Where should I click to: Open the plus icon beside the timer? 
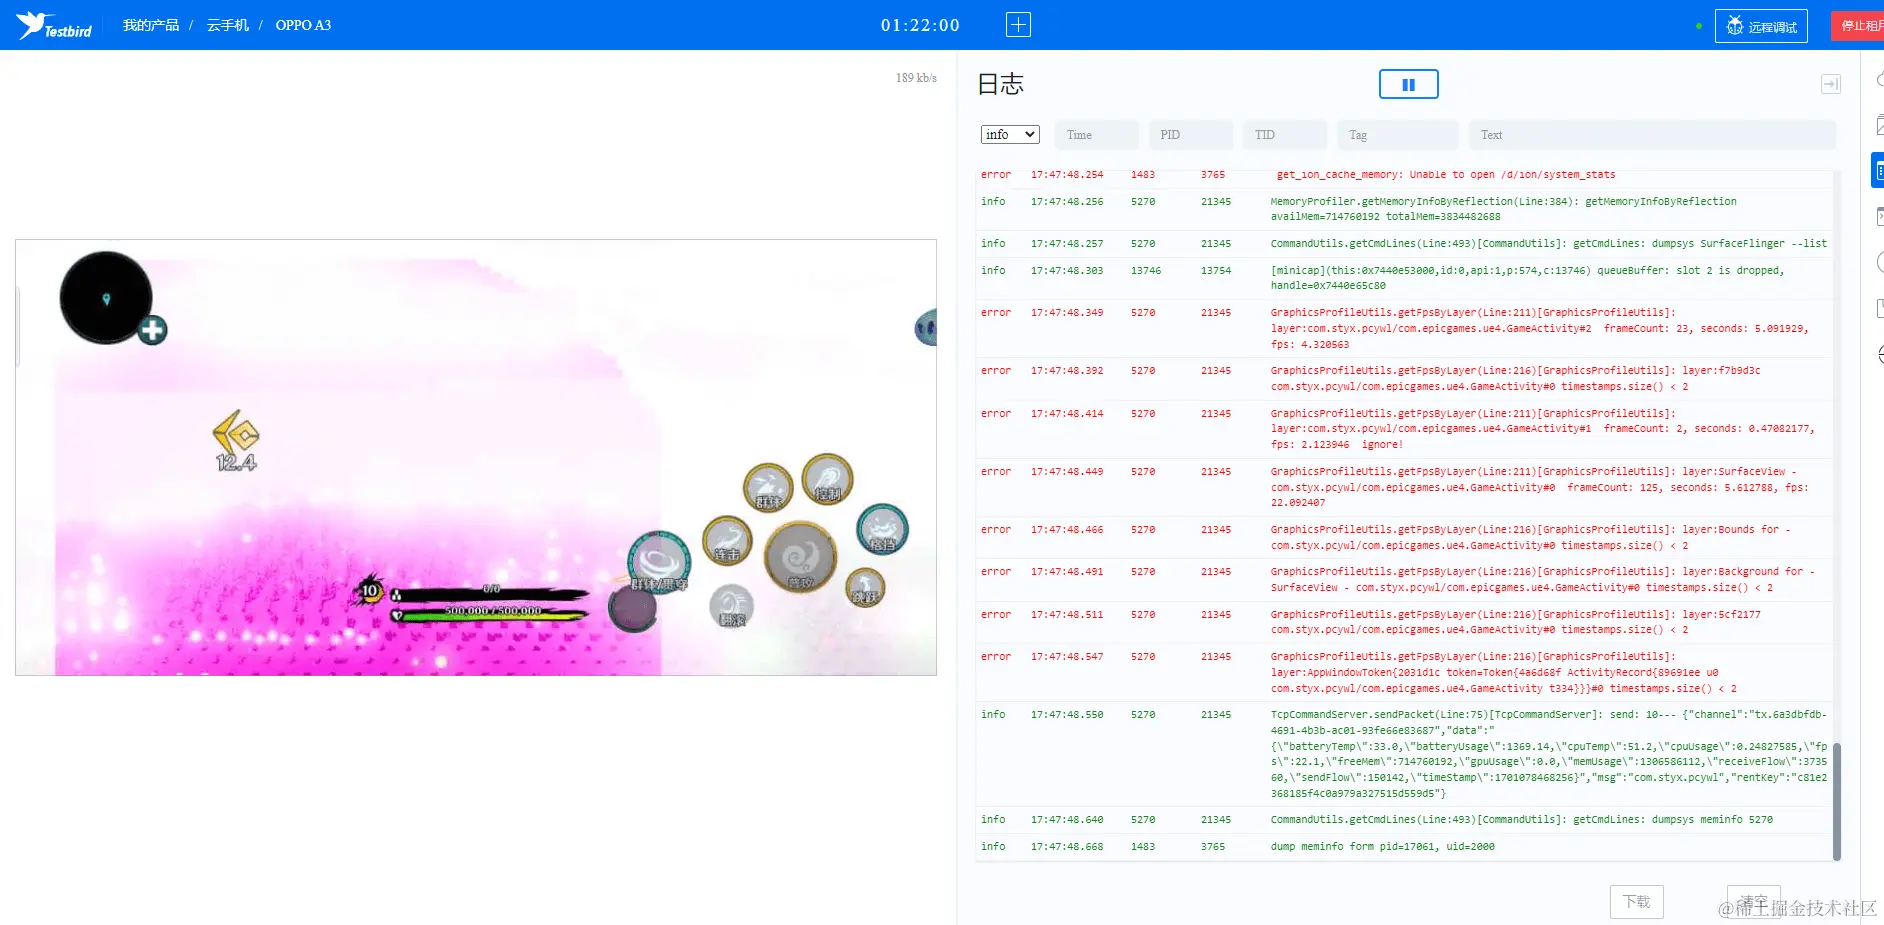click(1018, 25)
